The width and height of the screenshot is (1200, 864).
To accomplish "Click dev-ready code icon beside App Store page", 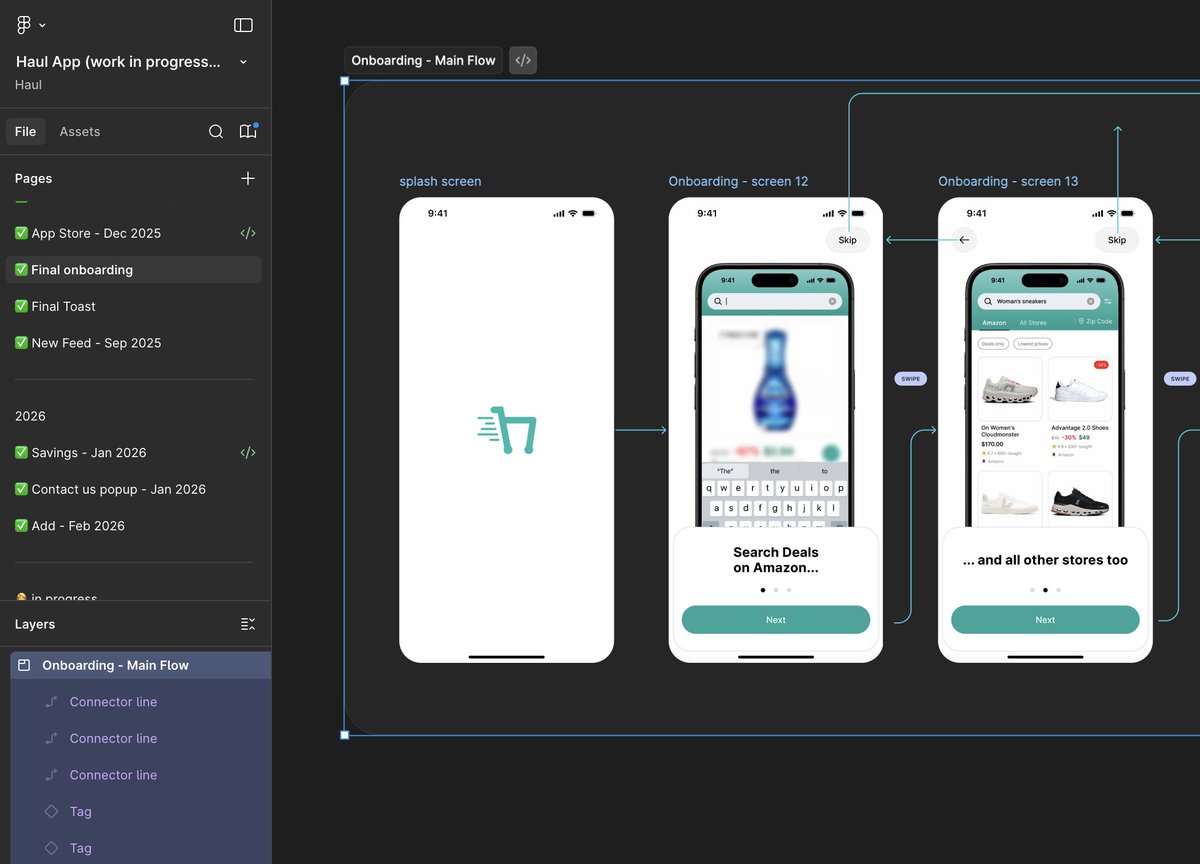I will [248, 233].
